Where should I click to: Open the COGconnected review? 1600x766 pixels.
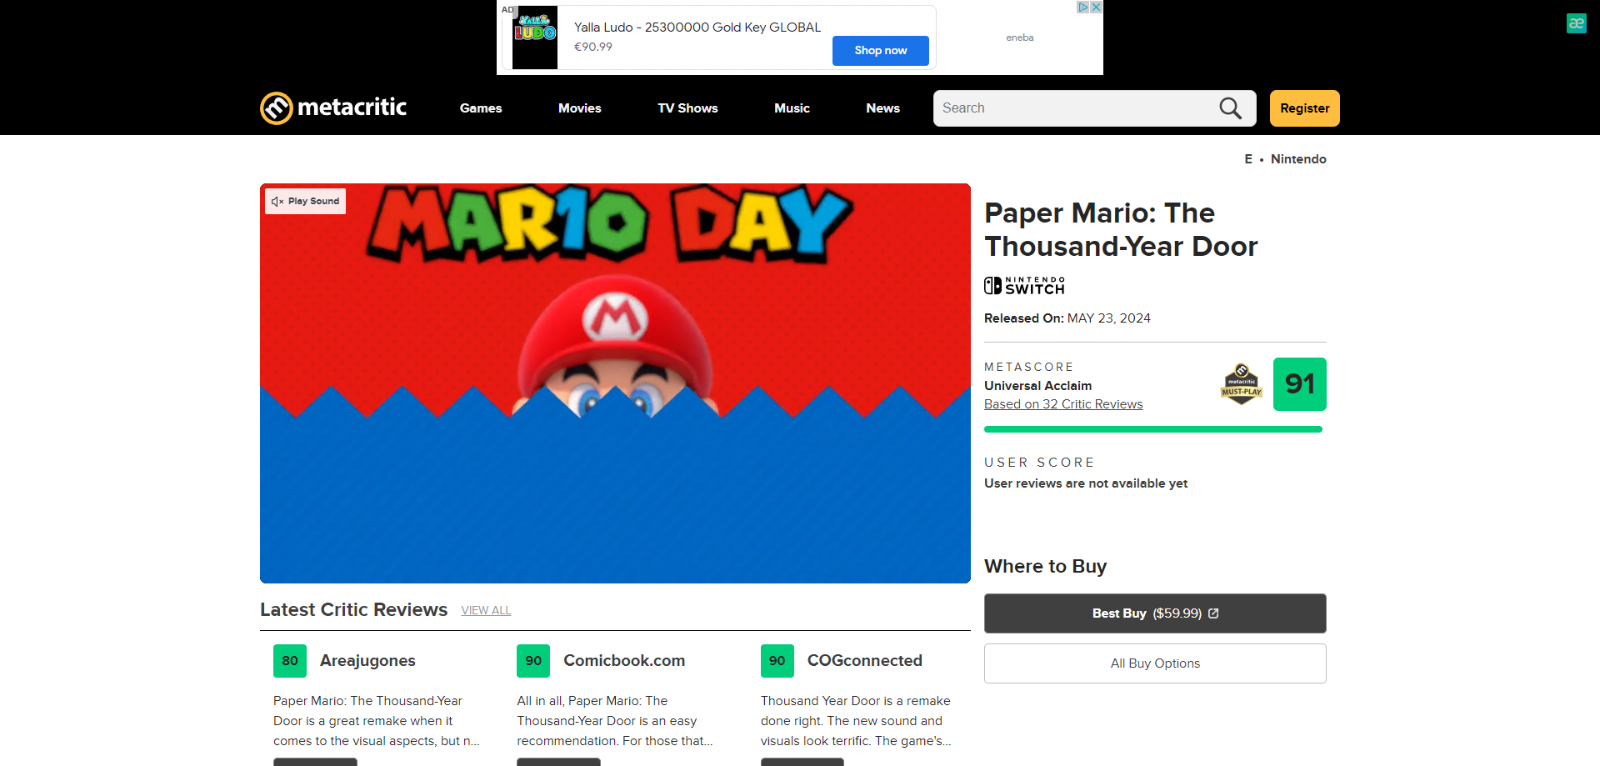(x=865, y=661)
